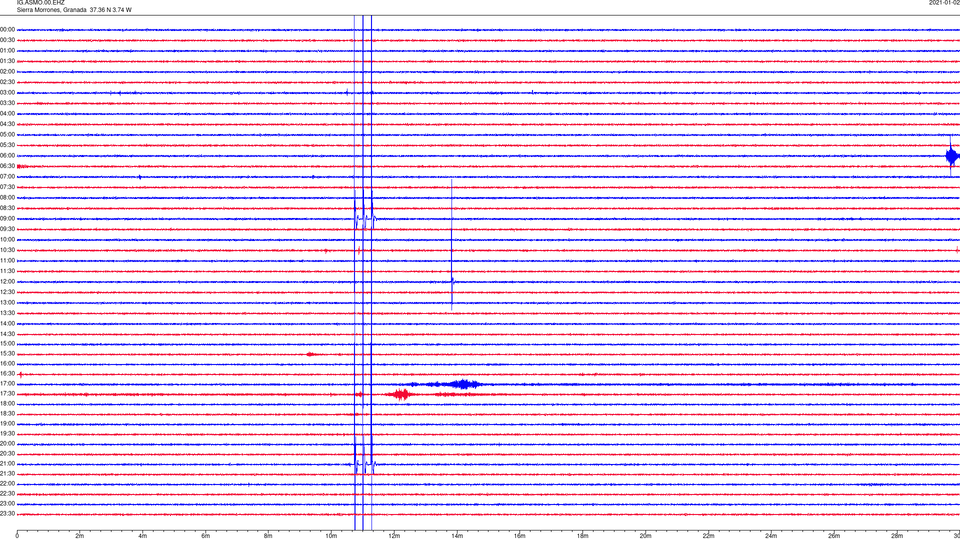Click the 15:30 time label
This screenshot has width=960, height=540.
click(x=7, y=354)
